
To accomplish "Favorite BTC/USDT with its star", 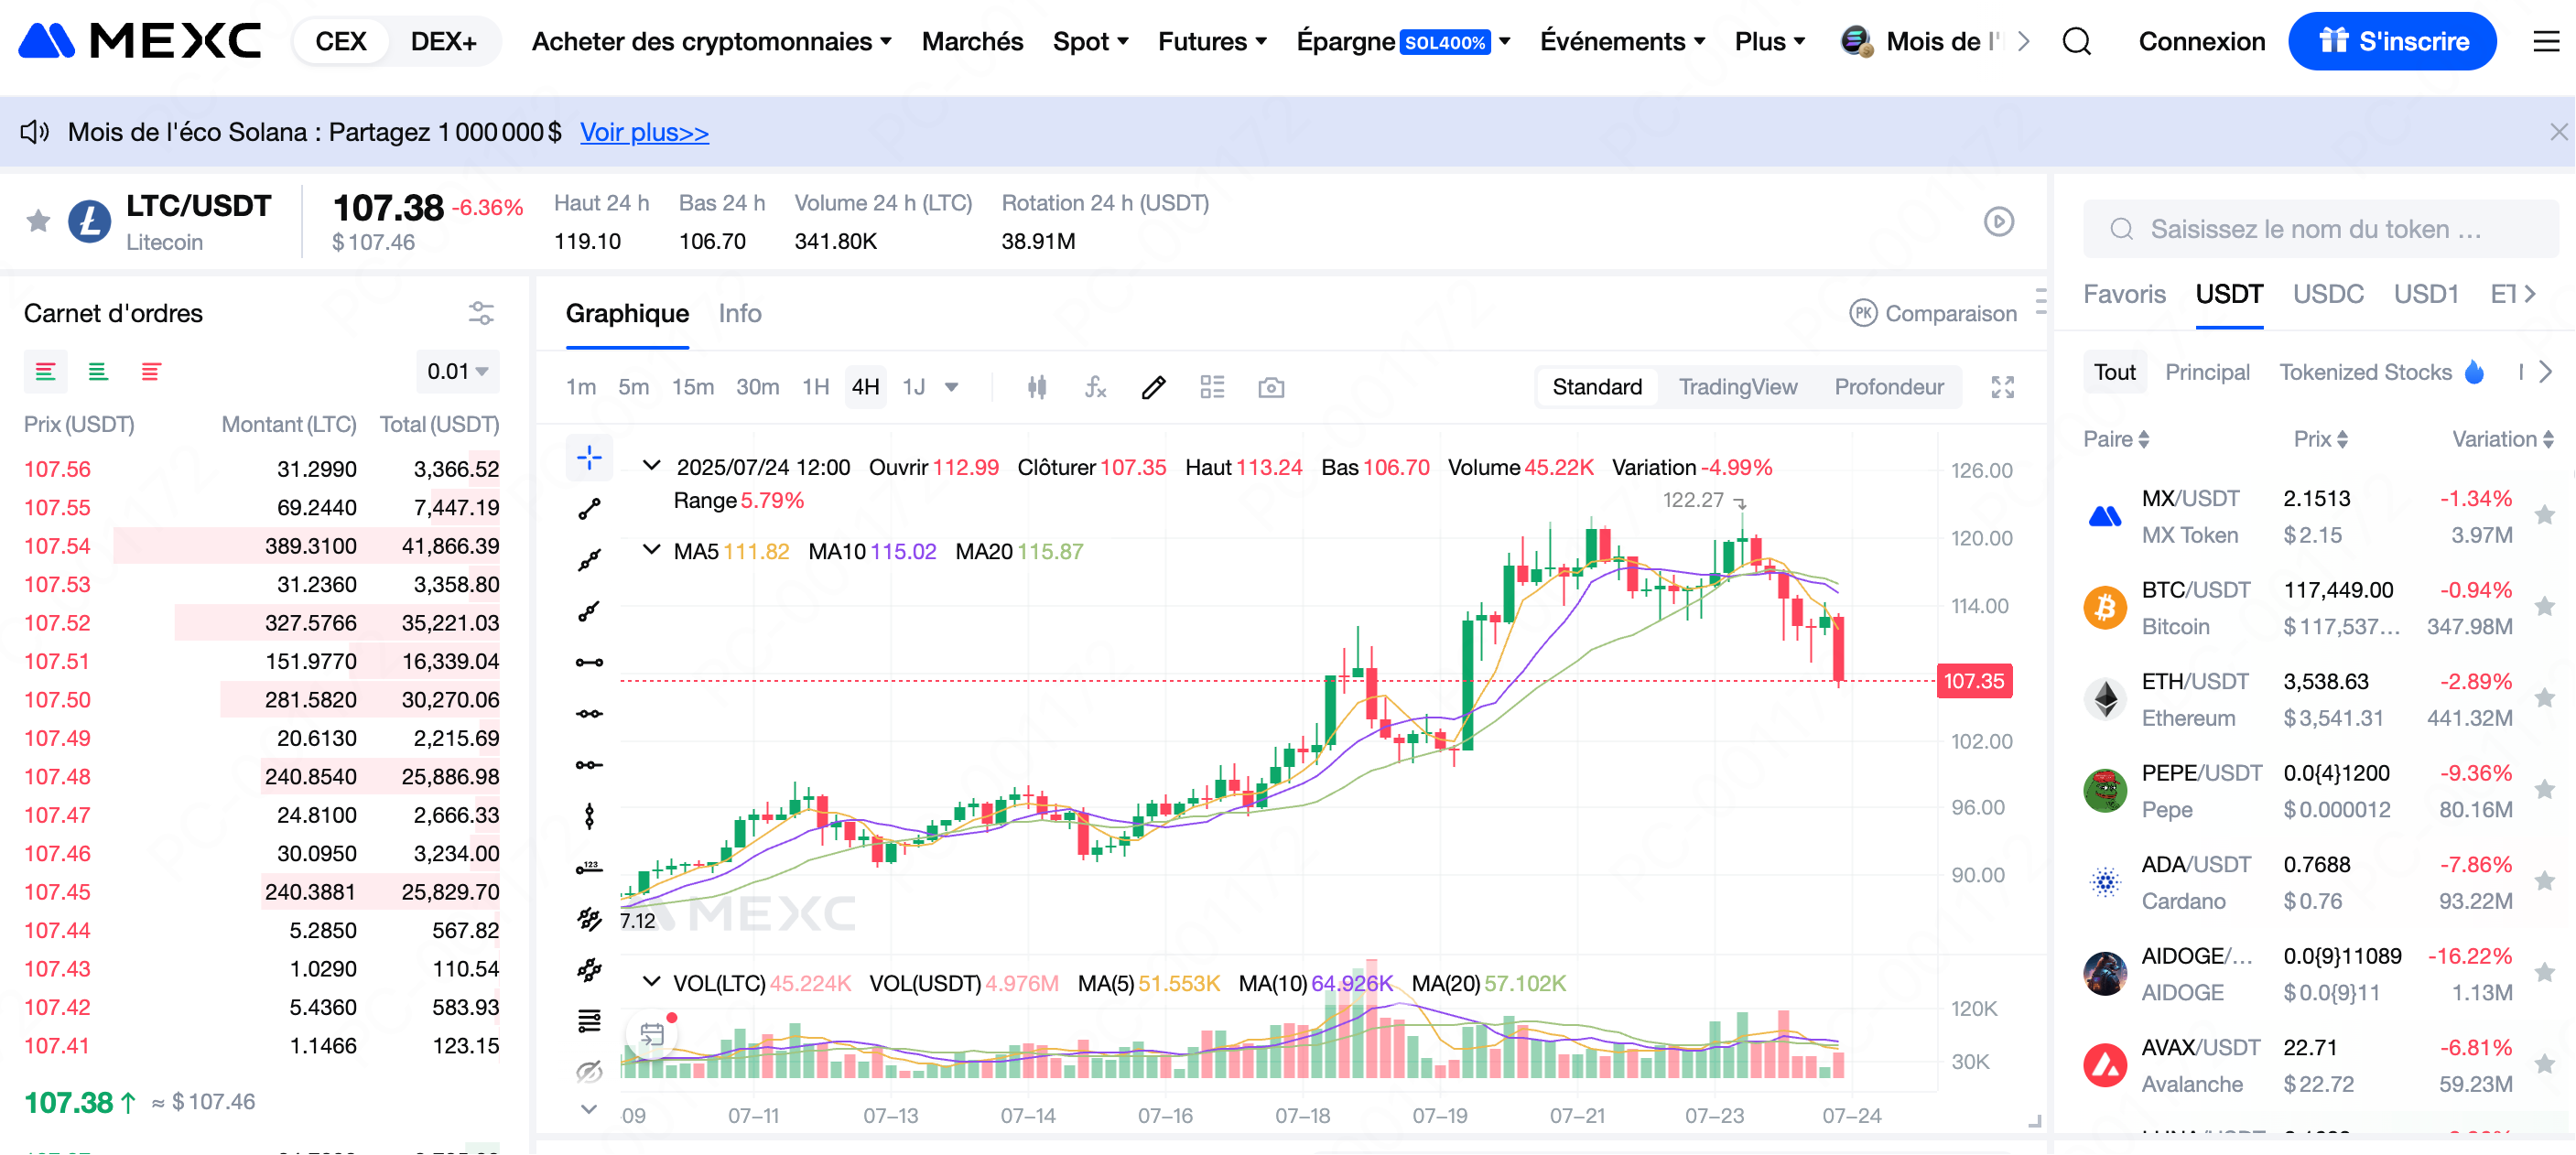I will pos(2544,607).
